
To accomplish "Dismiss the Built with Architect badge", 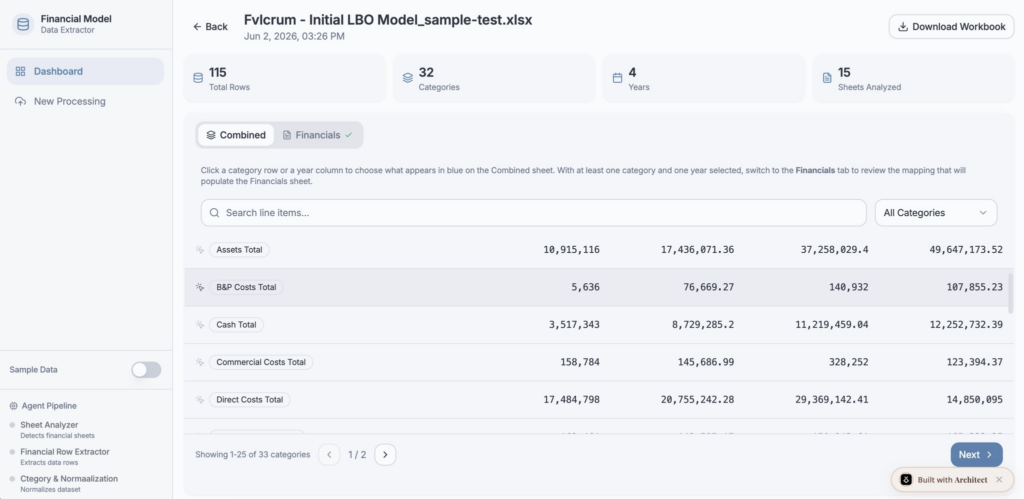I will click(x=999, y=479).
